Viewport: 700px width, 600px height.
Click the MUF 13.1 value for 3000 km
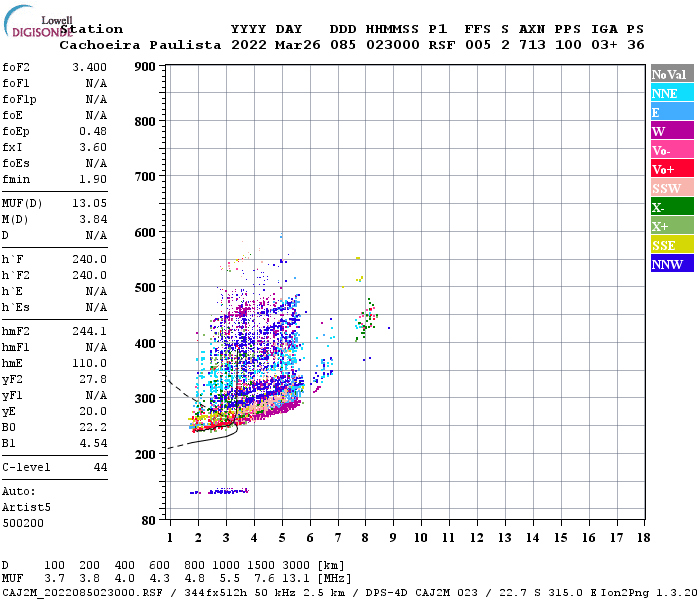[x=296, y=579]
